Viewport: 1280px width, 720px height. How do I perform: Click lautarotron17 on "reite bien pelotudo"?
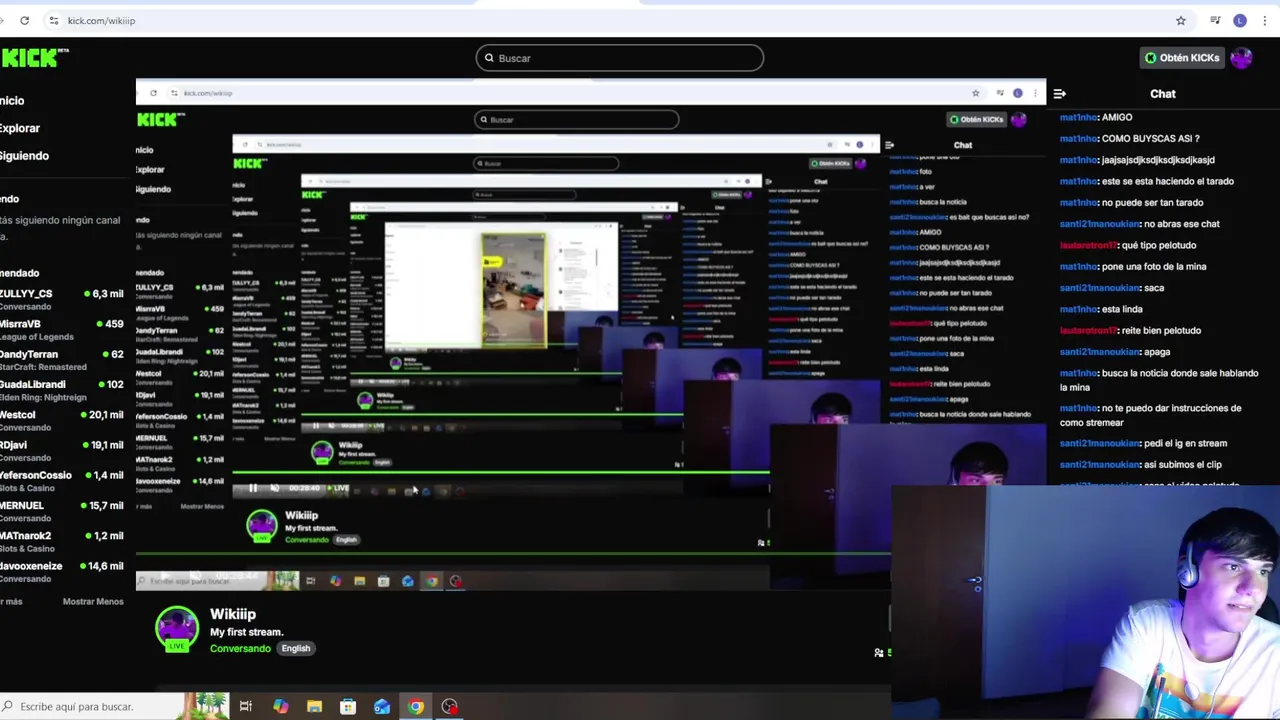click(1089, 330)
